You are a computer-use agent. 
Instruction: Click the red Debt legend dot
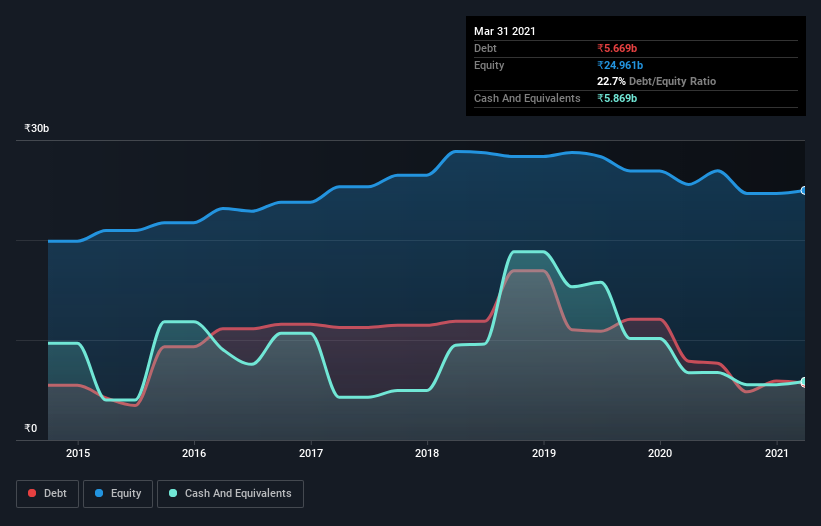pos(32,493)
